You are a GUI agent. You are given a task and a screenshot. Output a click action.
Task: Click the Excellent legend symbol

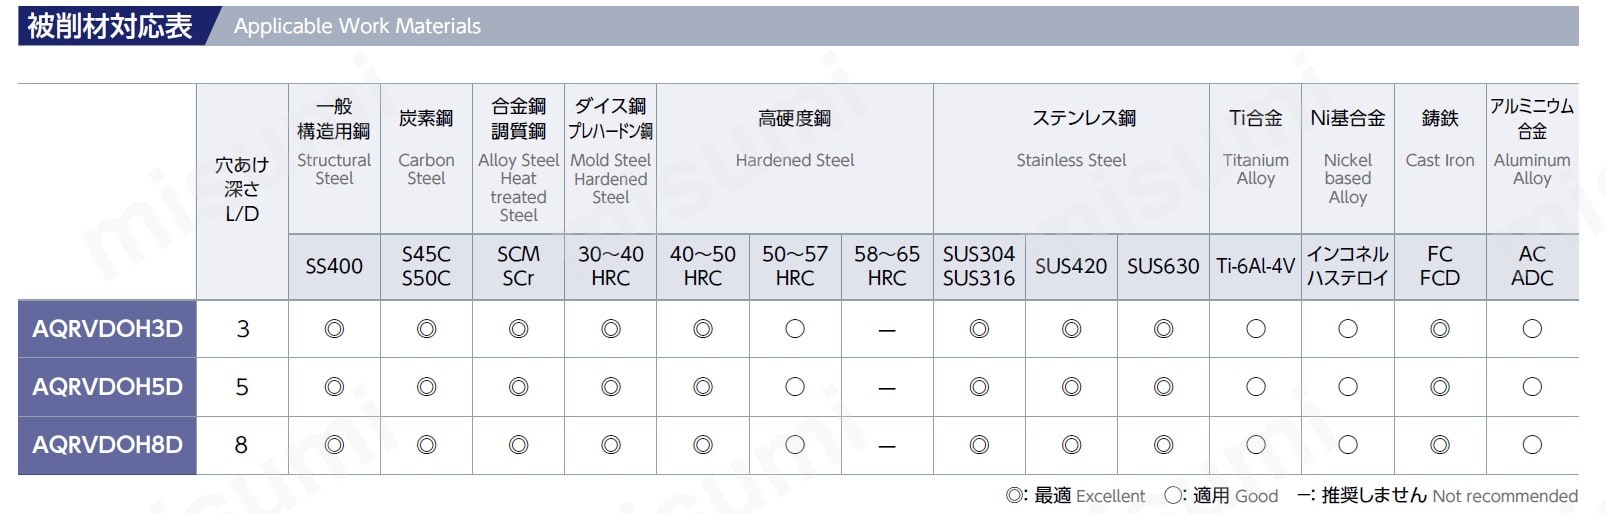[1015, 496]
